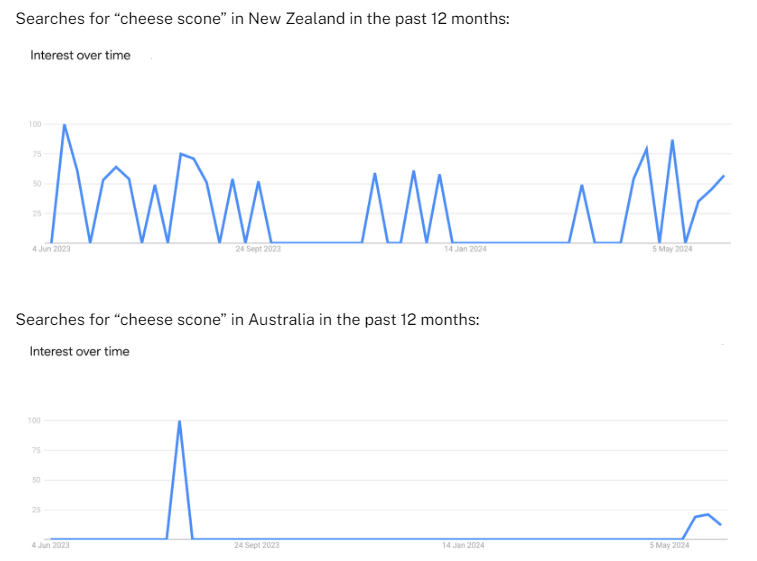Screen dimensions: 757x561
Task: Select the "24 Sept 2023" label on Australia chart
Action: [258, 545]
